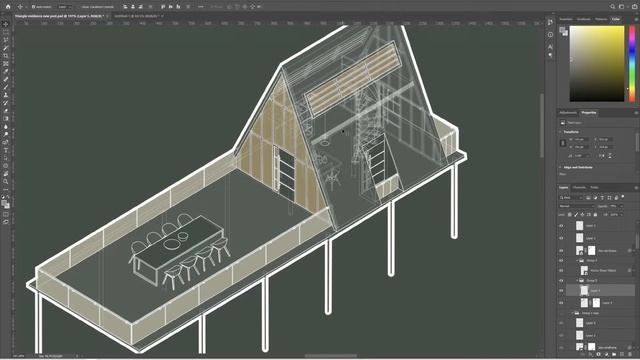Click Flip vertical icon in Properties
This screenshot has height=360, width=640.
610,156
